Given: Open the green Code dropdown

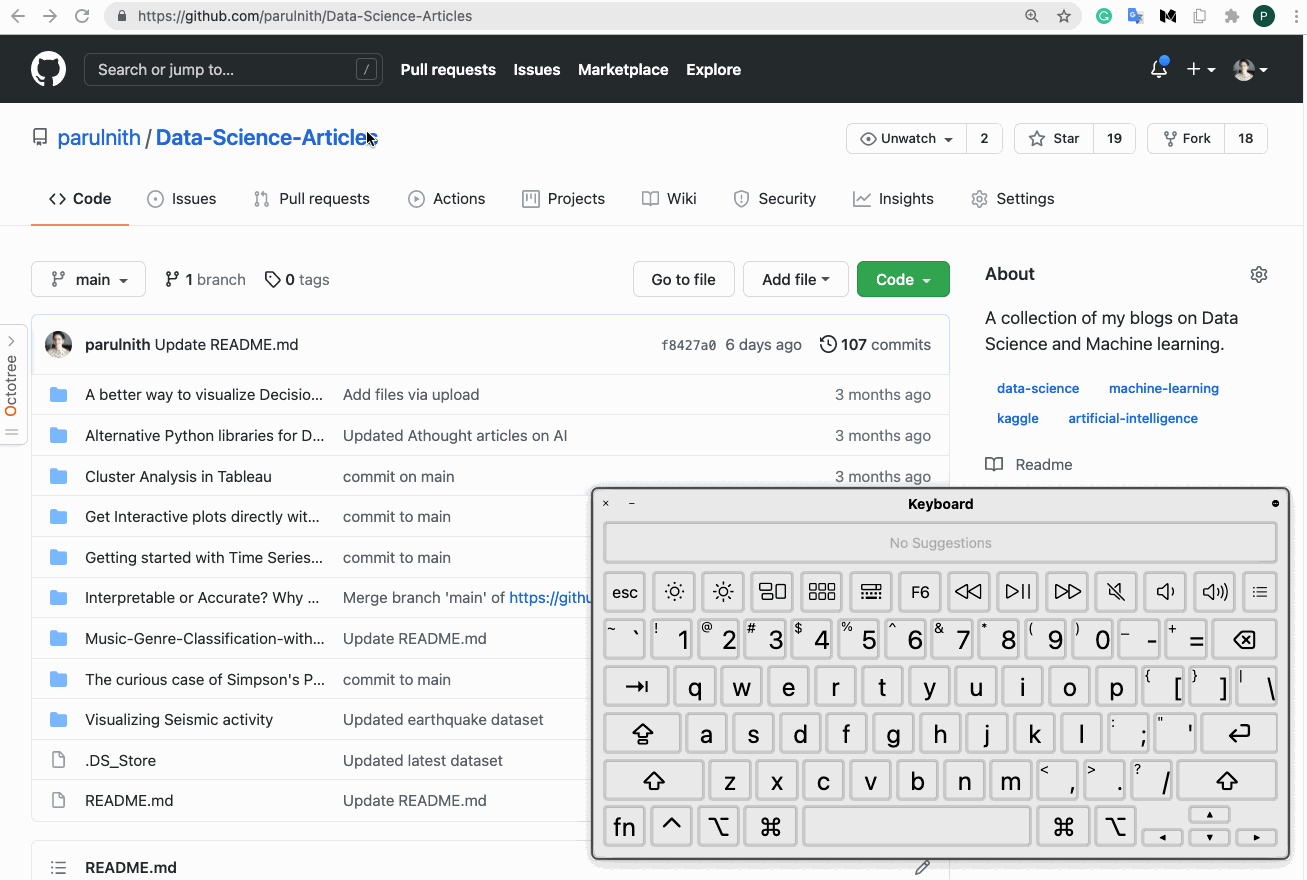Looking at the screenshot, I should pyautogui.click(x=903, y=280).
